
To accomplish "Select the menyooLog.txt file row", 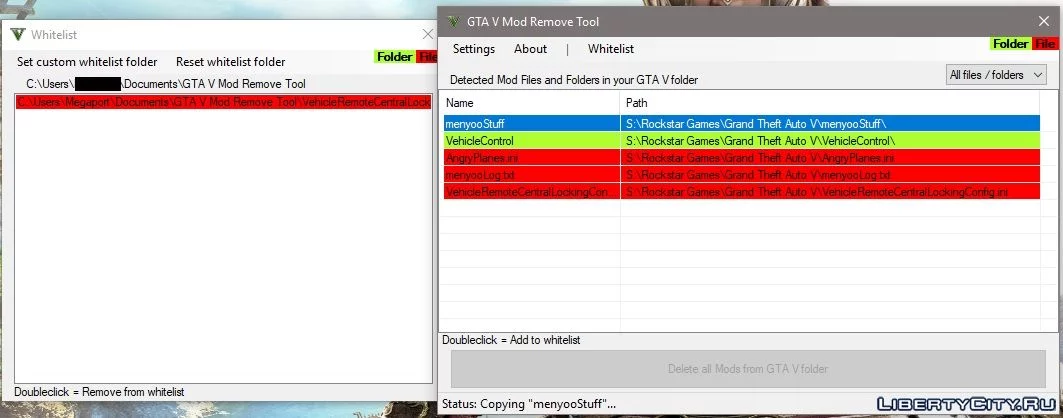I will (741, 175).
